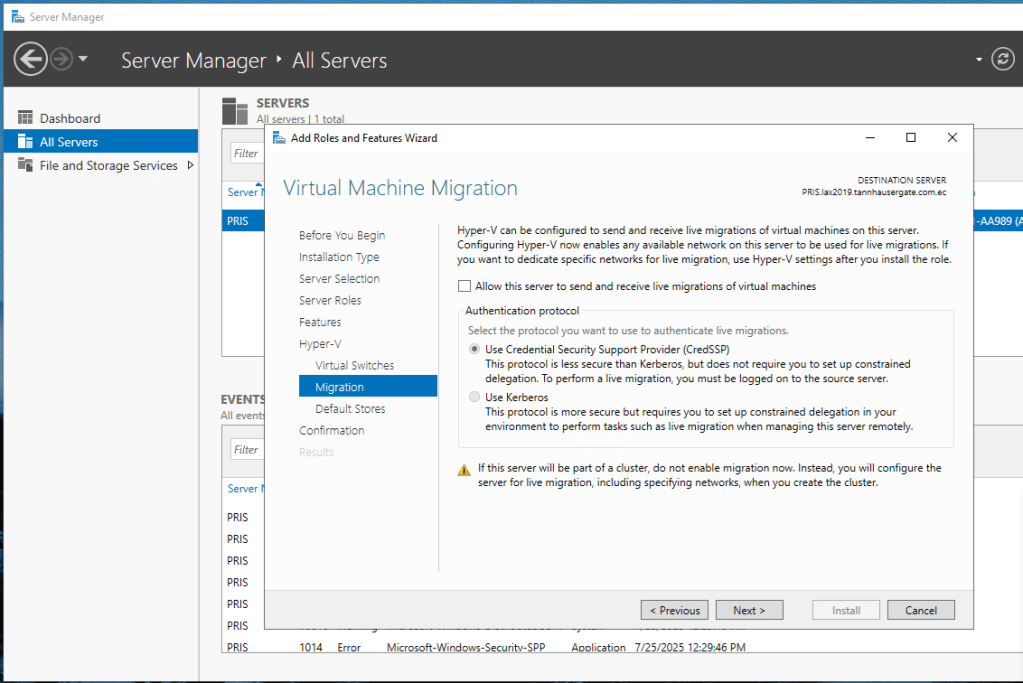Viewport: 1023px width, 683px height.
Task: Click the back navigation arrow in Server Manager
Action: [x=30, y=60]
